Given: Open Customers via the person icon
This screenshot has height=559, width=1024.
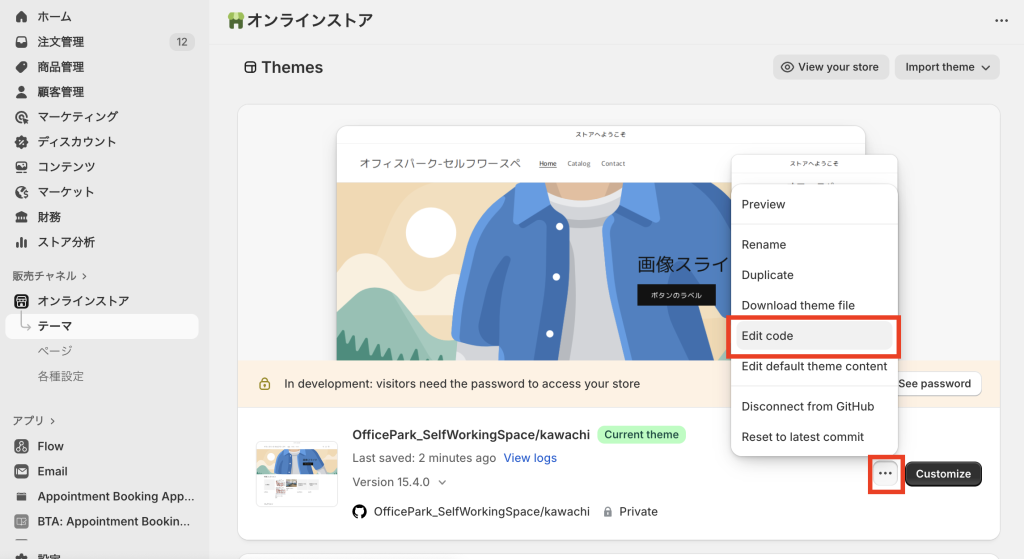Looking at the screenshot, I should click(21, 92).
